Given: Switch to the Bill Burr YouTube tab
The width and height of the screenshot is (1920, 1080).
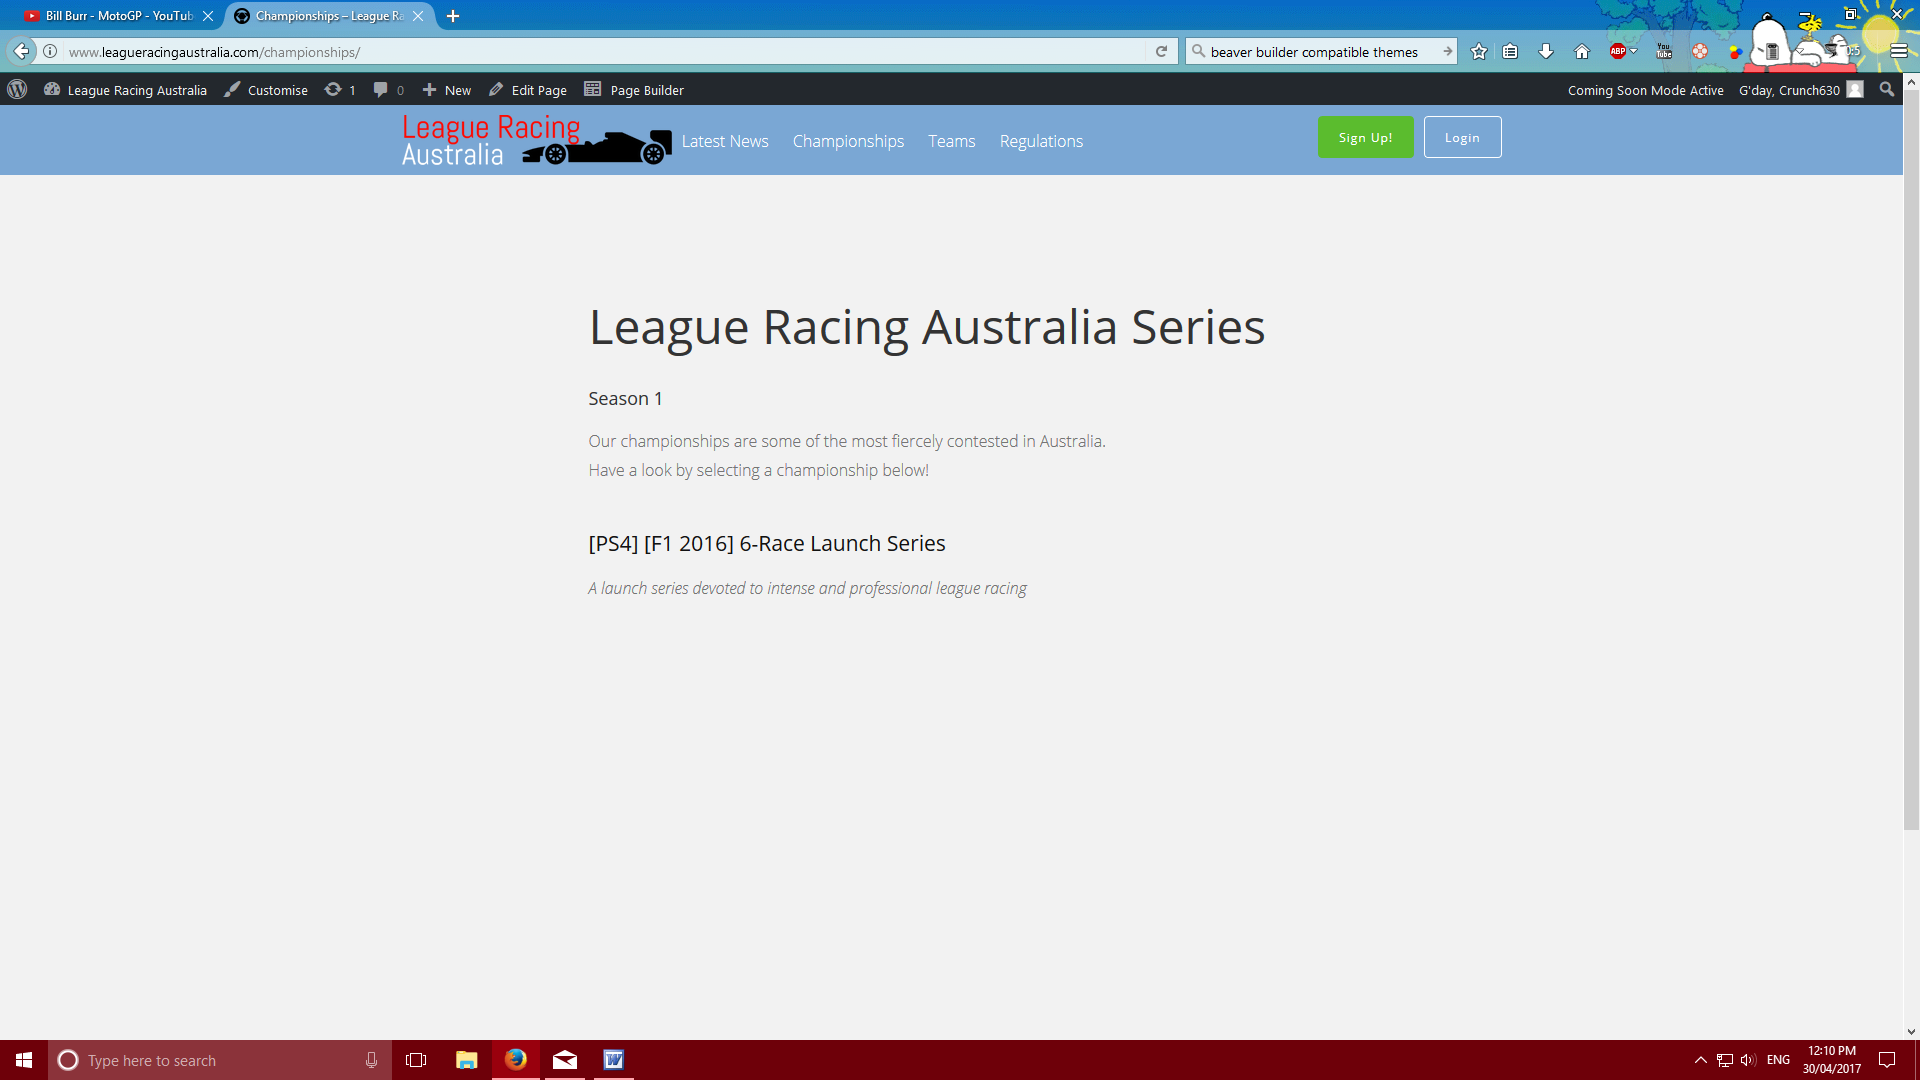Looking at the screenshot, I should click(x=118, y=16).
